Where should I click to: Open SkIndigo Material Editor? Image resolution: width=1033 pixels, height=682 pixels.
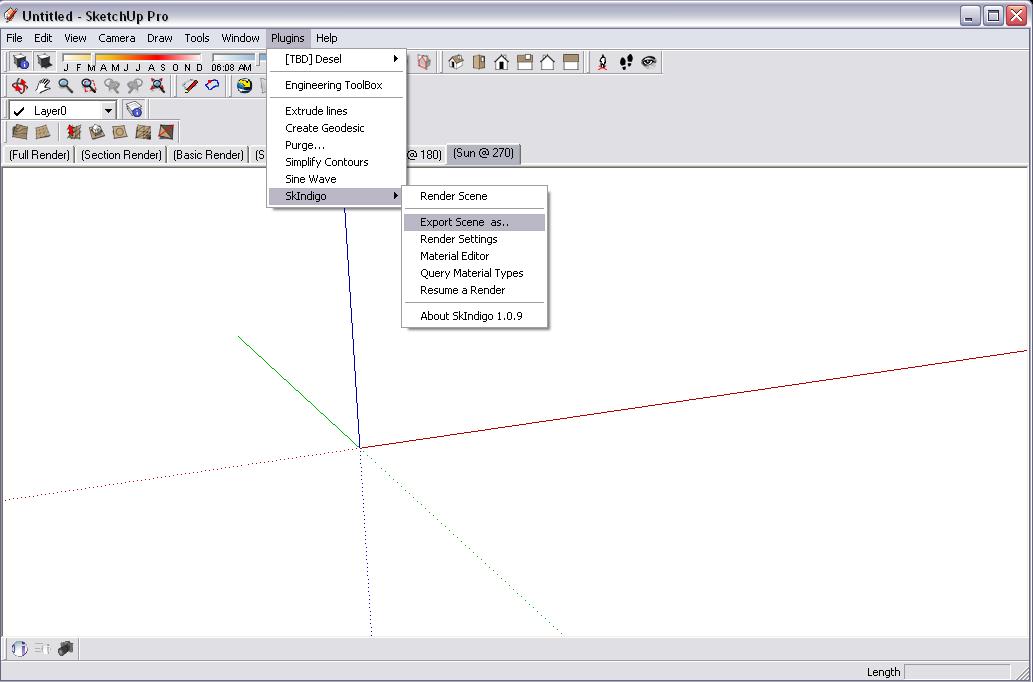[x=474, y=256]
